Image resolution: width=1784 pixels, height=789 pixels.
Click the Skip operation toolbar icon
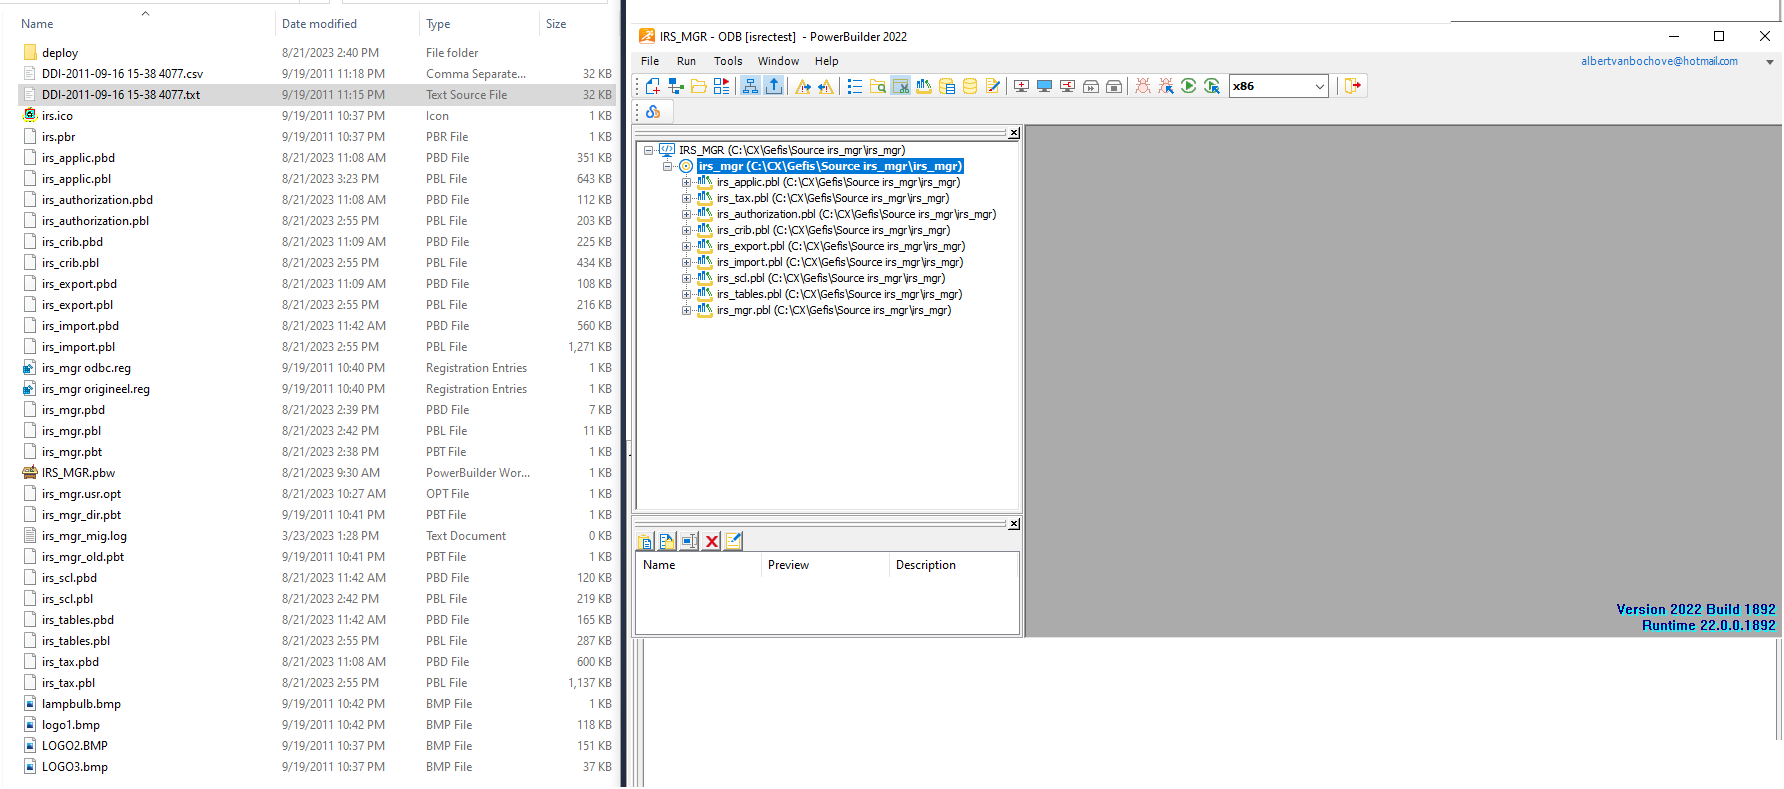tap(1091, 86)
